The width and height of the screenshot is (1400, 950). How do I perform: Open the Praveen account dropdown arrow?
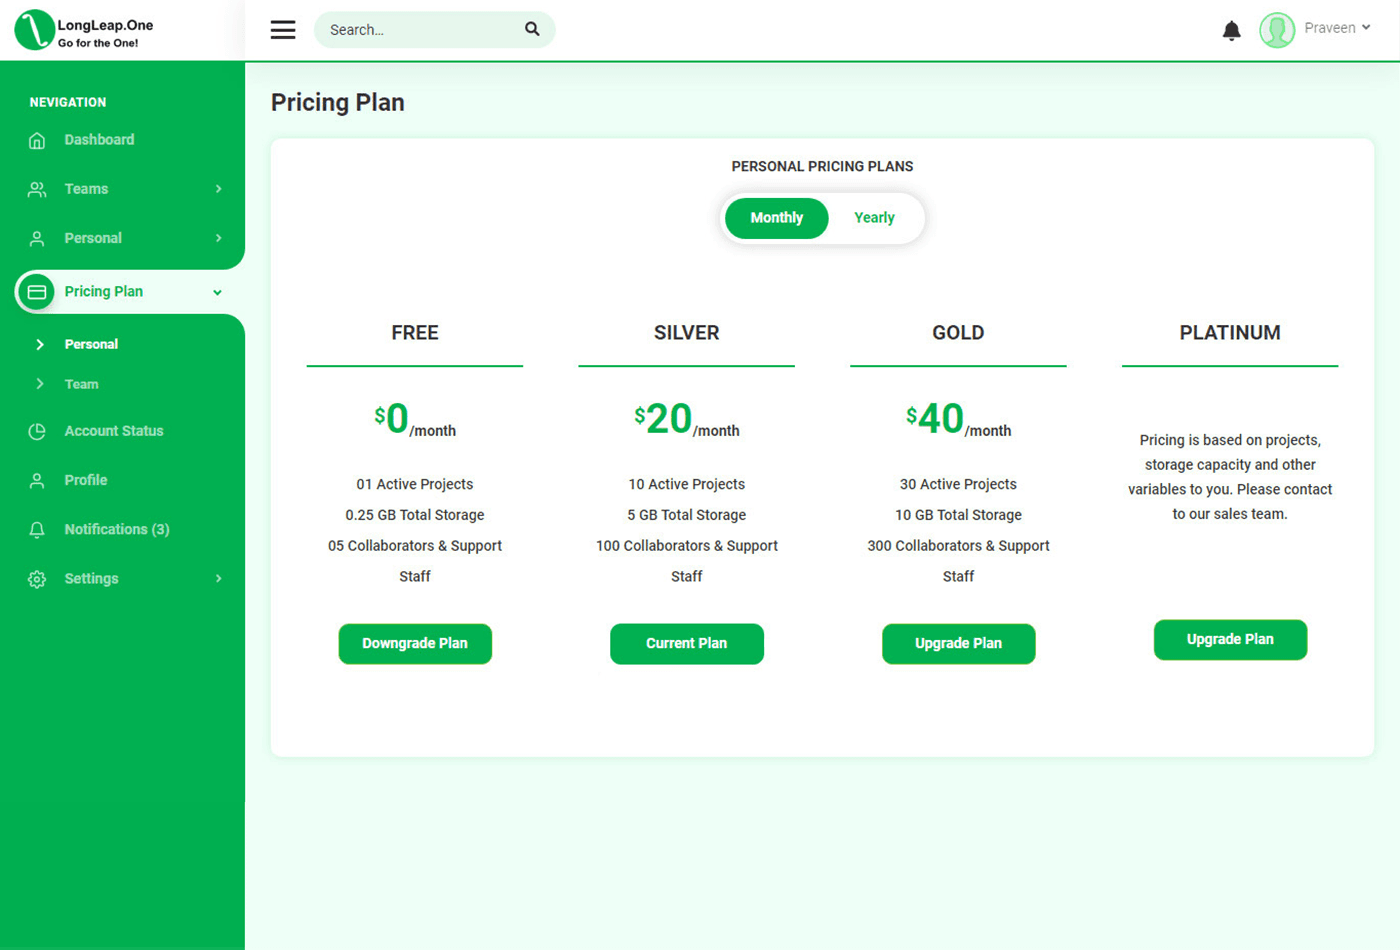pyautogui.click(x=1366, y=28)
